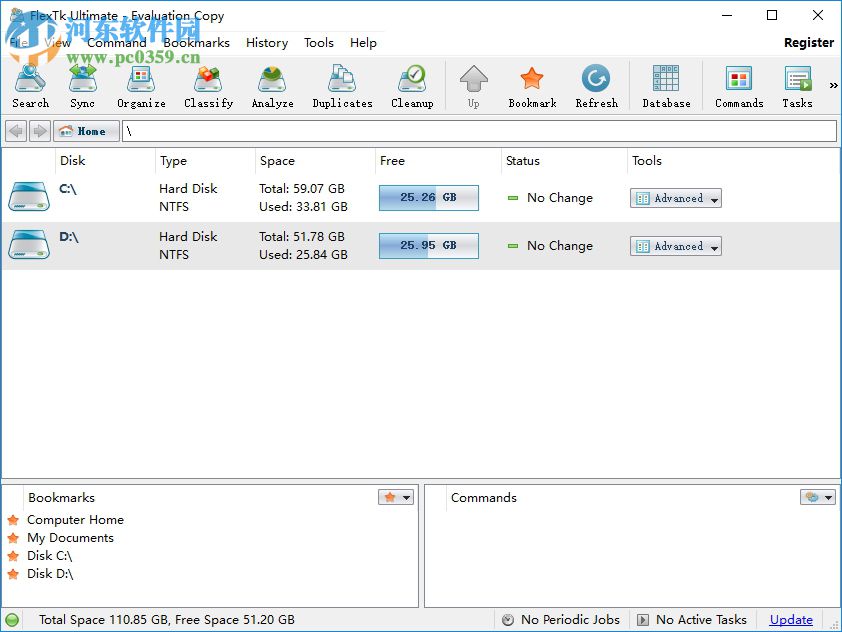Open the Bookmarks menu
The height and width of the screenshot is (632, 842).
tap(197, 42)
